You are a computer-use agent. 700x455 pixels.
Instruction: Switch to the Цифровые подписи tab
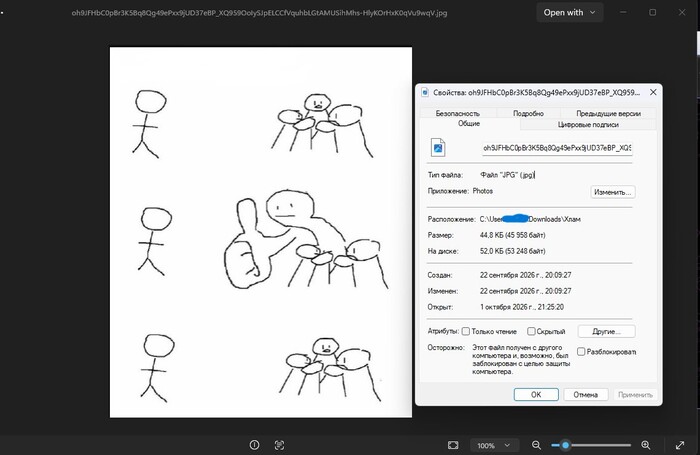point(588,125)
